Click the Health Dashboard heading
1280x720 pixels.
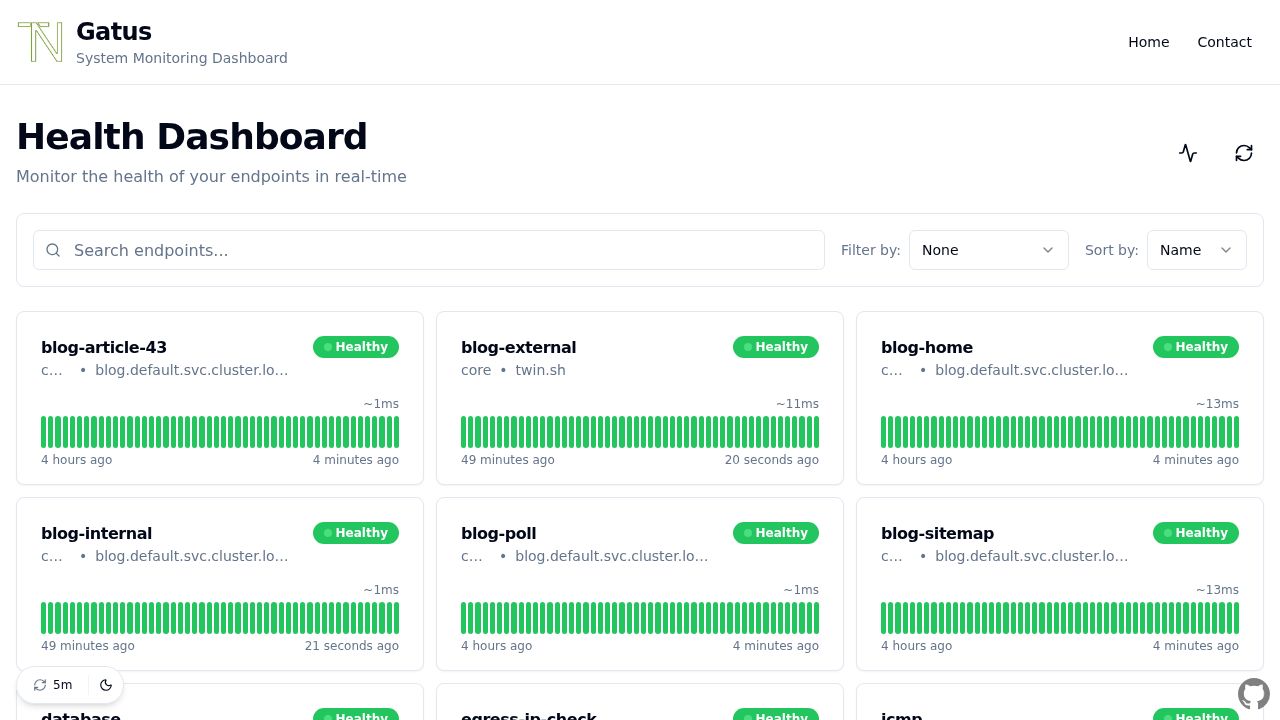[x=192, y=137]
